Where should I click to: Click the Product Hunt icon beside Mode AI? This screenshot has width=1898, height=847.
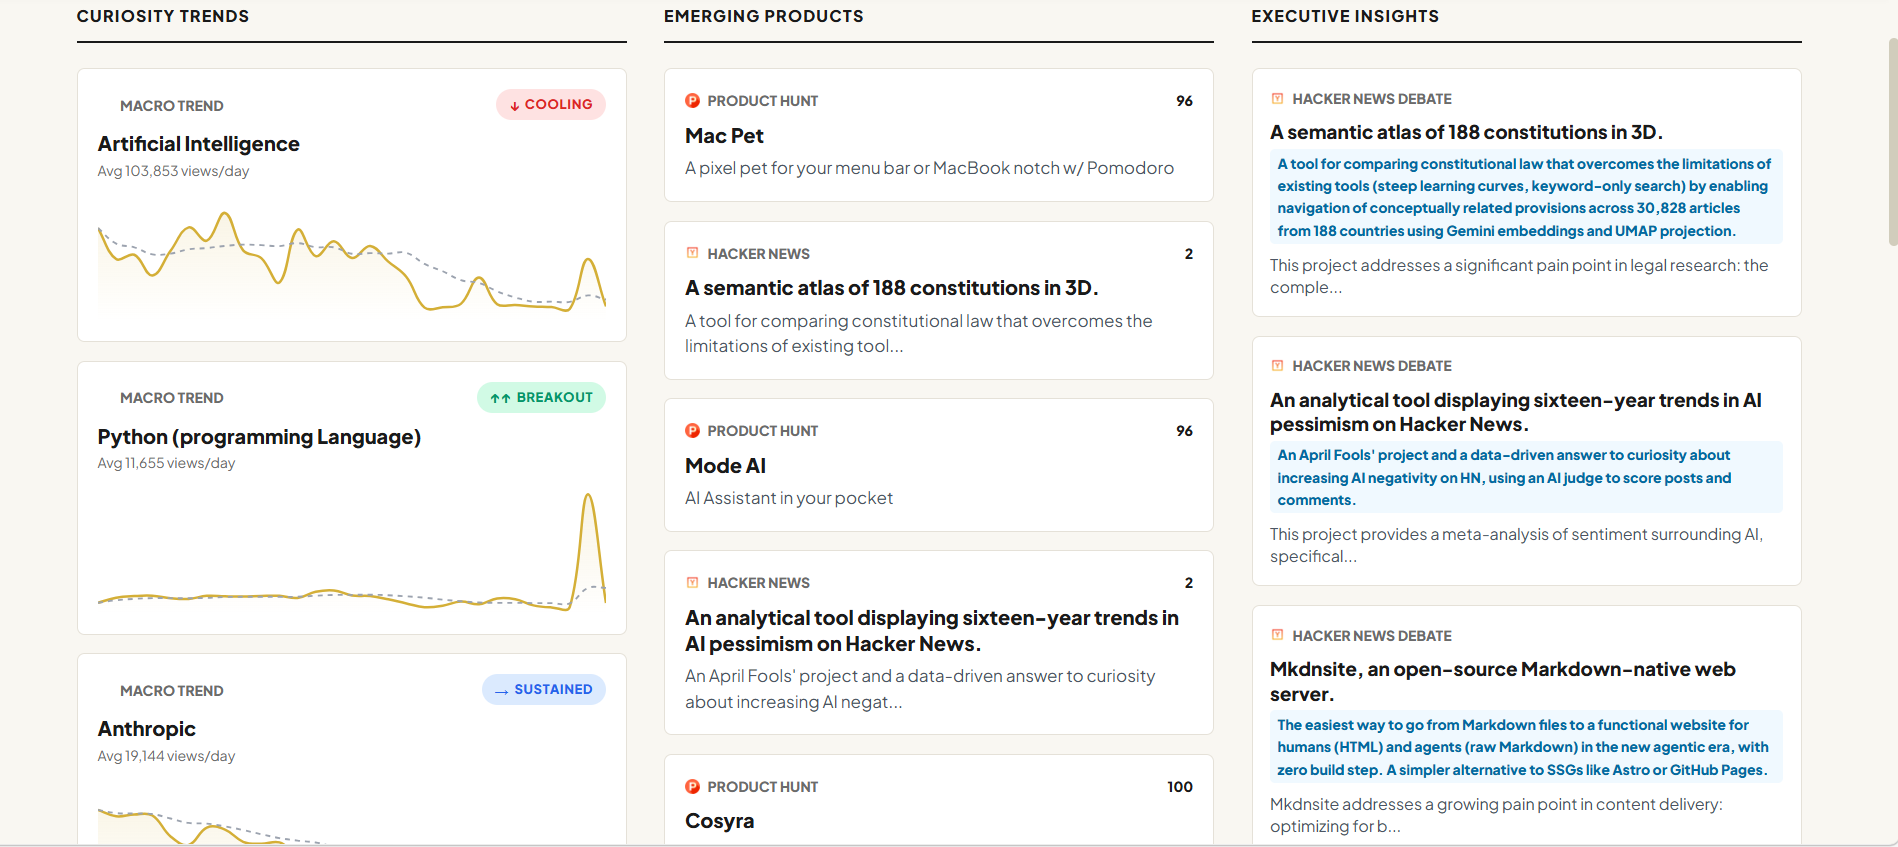[692, 431]
